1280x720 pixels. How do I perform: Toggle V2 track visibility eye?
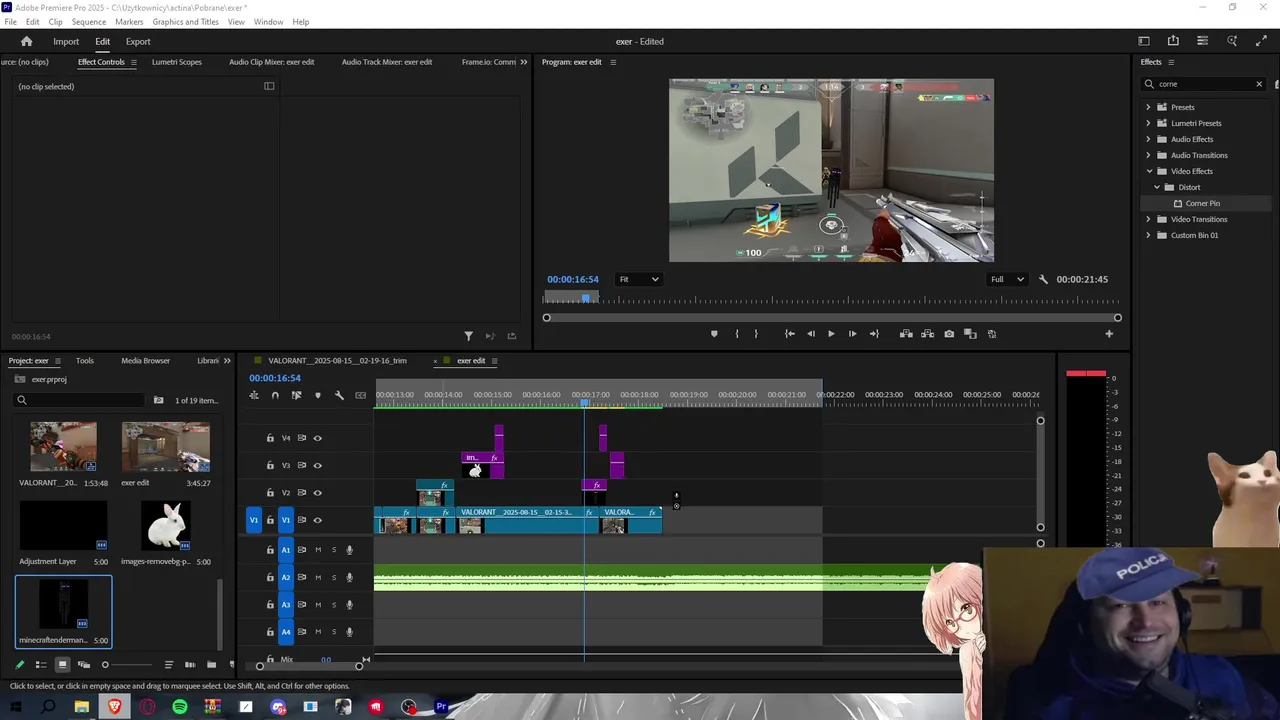click(x=318, y=493)
